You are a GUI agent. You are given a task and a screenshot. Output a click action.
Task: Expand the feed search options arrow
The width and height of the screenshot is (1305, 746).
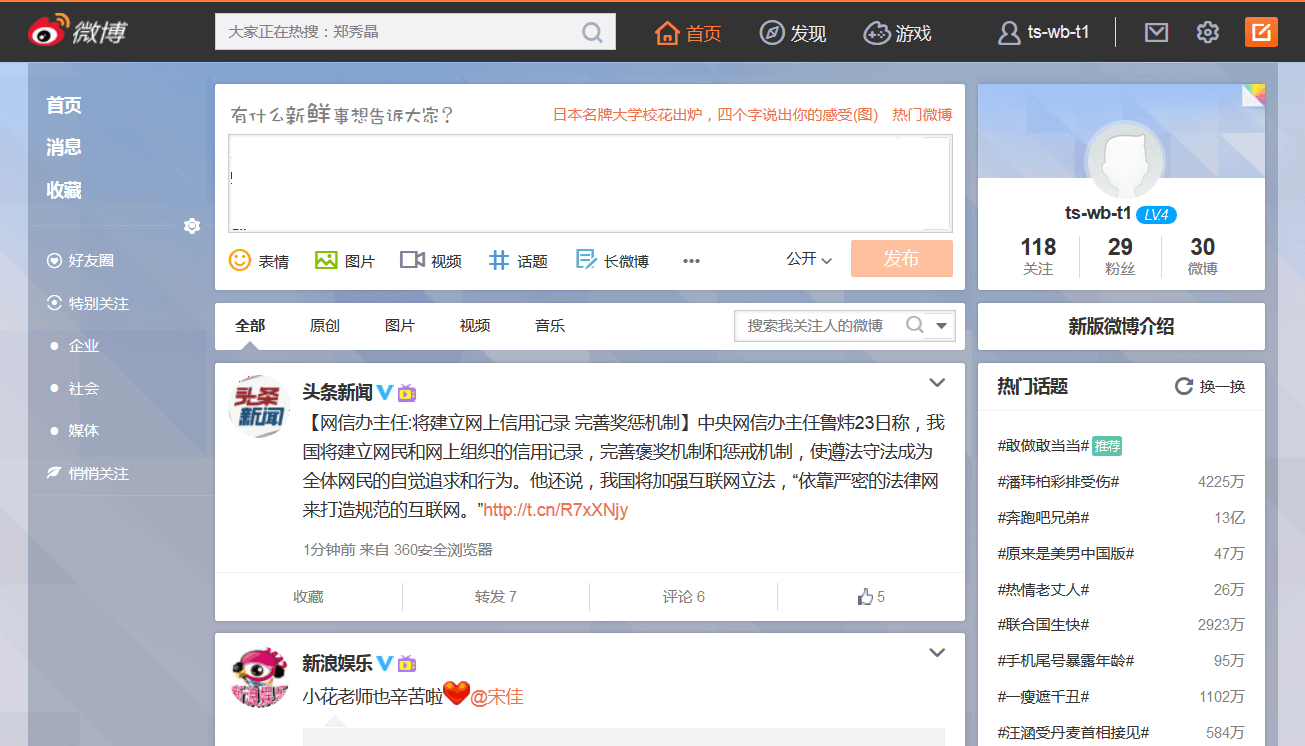[942, 326]
